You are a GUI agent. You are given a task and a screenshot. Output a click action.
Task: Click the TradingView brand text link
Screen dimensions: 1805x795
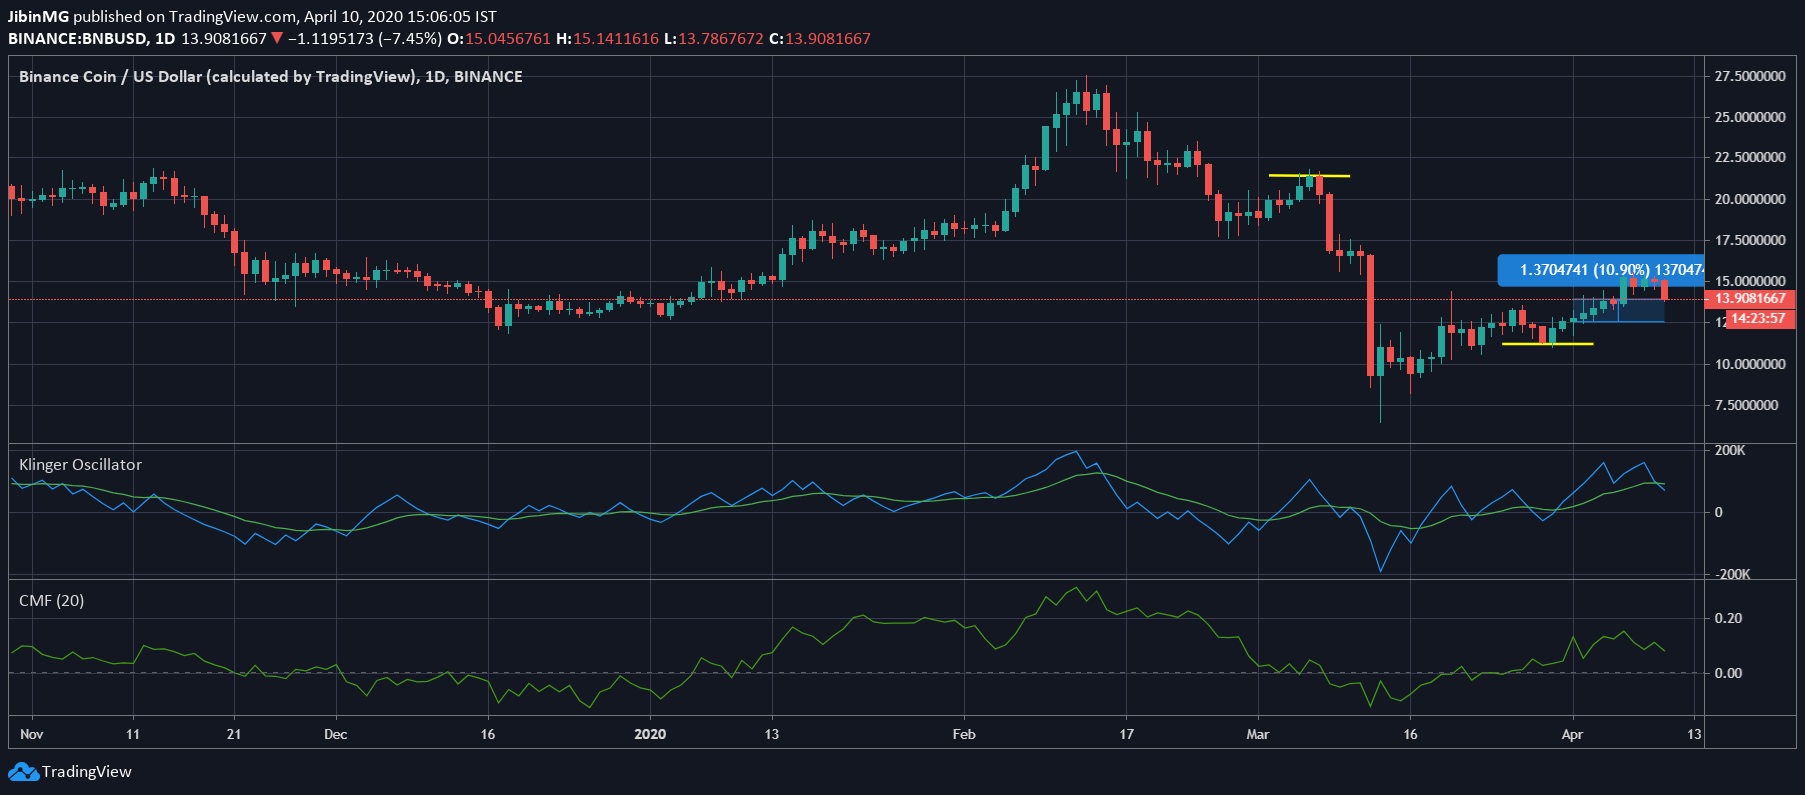point(87,772)
